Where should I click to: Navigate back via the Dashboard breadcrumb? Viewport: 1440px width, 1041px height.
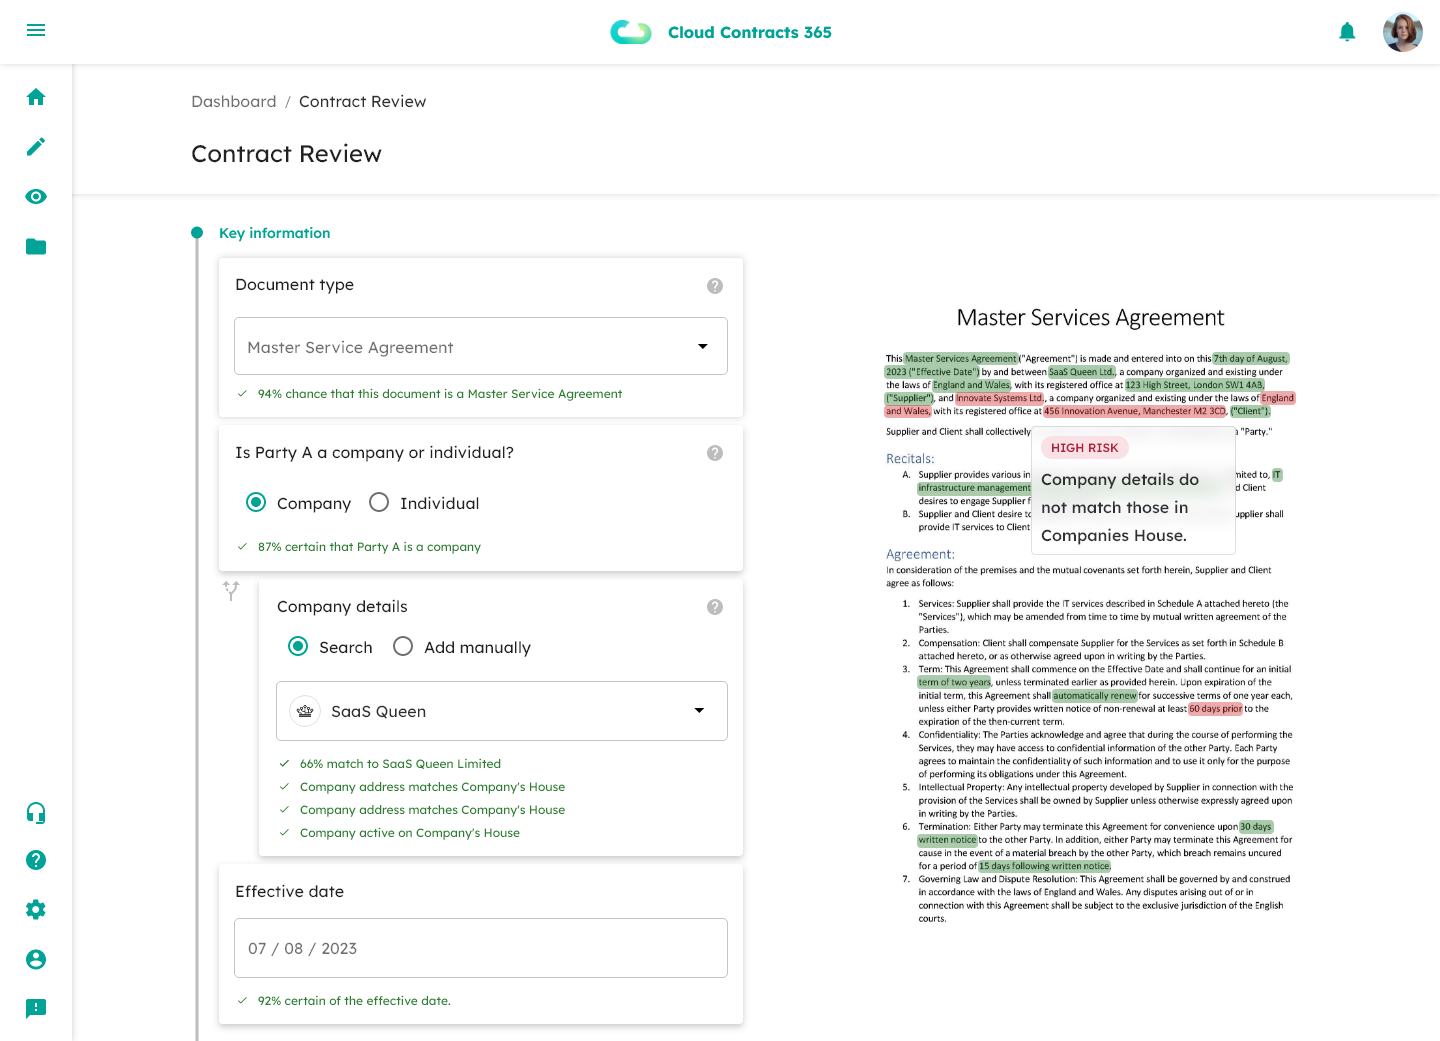pos(233,101)
